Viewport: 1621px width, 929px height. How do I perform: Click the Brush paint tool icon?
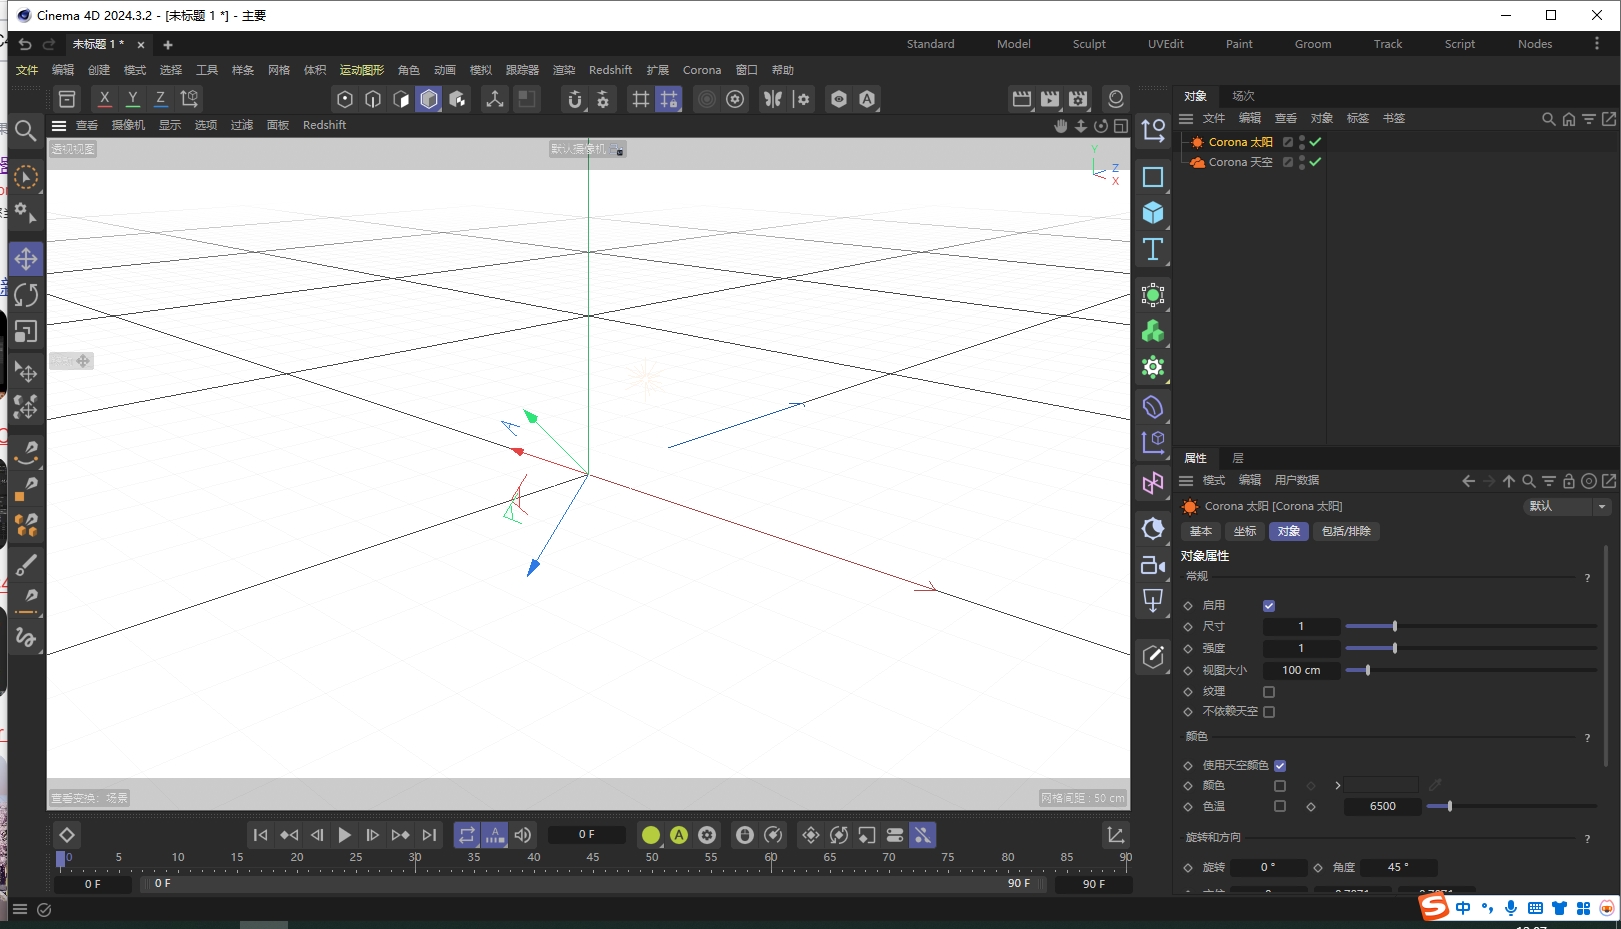click(26, 565)
